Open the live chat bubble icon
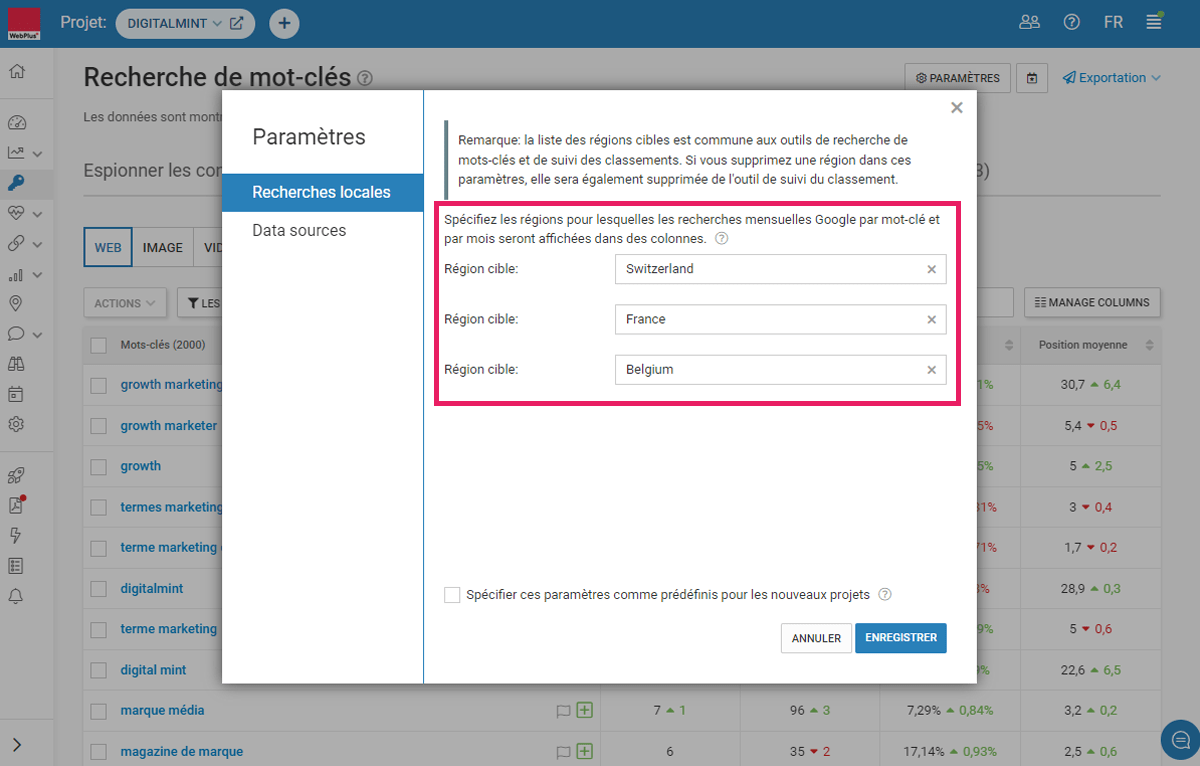 (x=1180, y=740)
